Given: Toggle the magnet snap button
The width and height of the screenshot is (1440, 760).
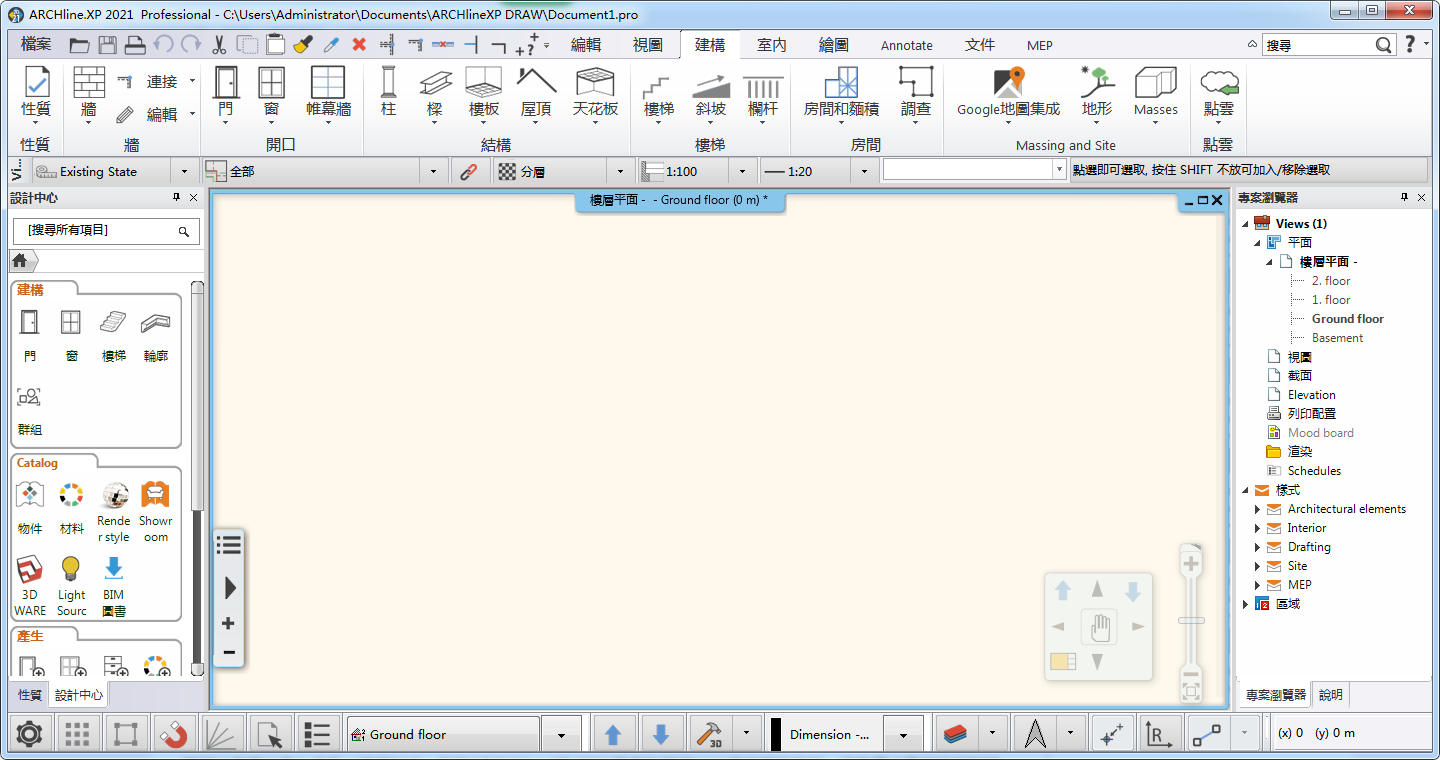Looking at the screenshot, I should tap(173, 734).
